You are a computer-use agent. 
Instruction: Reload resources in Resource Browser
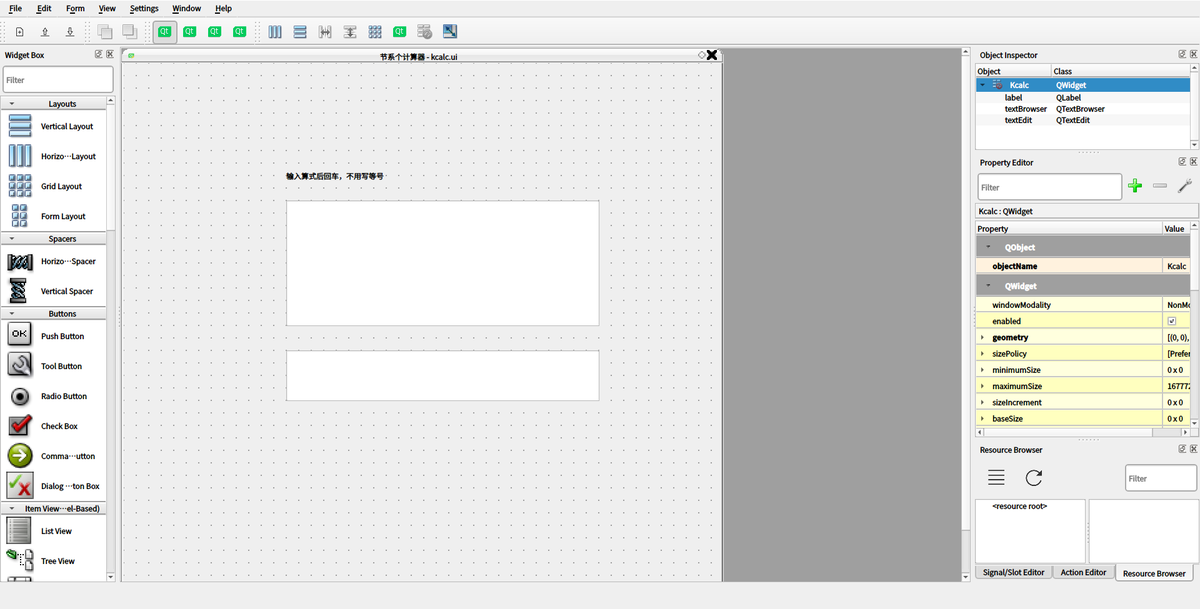point(1034,478)
